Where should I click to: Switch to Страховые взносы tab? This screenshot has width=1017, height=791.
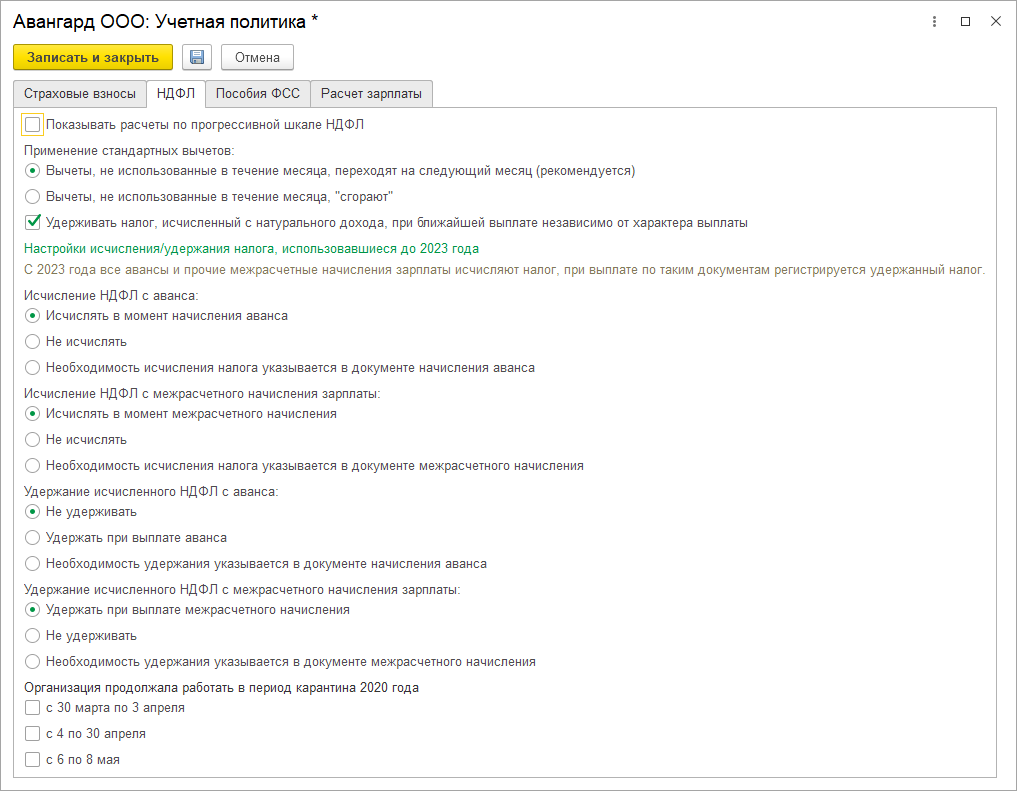coord(80,94)
